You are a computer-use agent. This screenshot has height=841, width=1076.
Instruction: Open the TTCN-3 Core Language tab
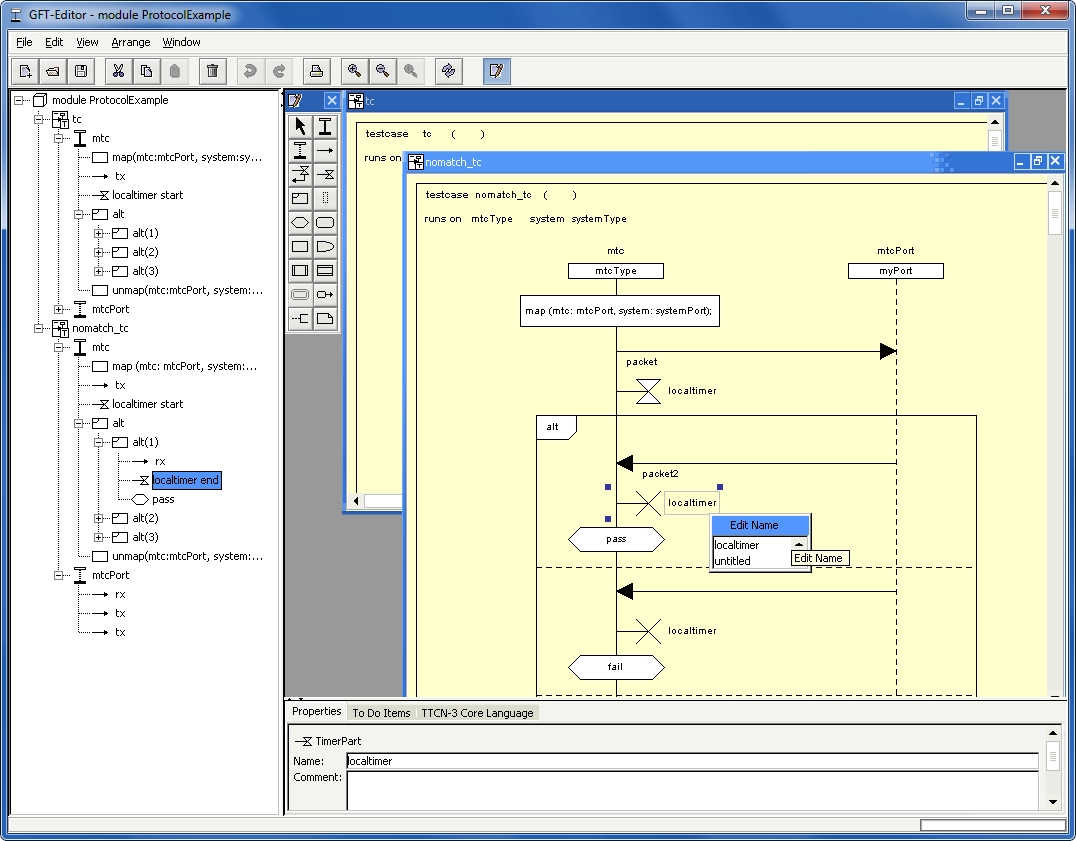(477, 713)
